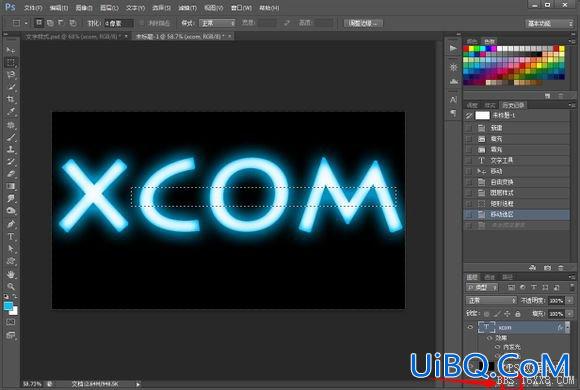Open the tool preset picker arrow
The height and width of the screenshot is (390, 580).
(26, 23)
